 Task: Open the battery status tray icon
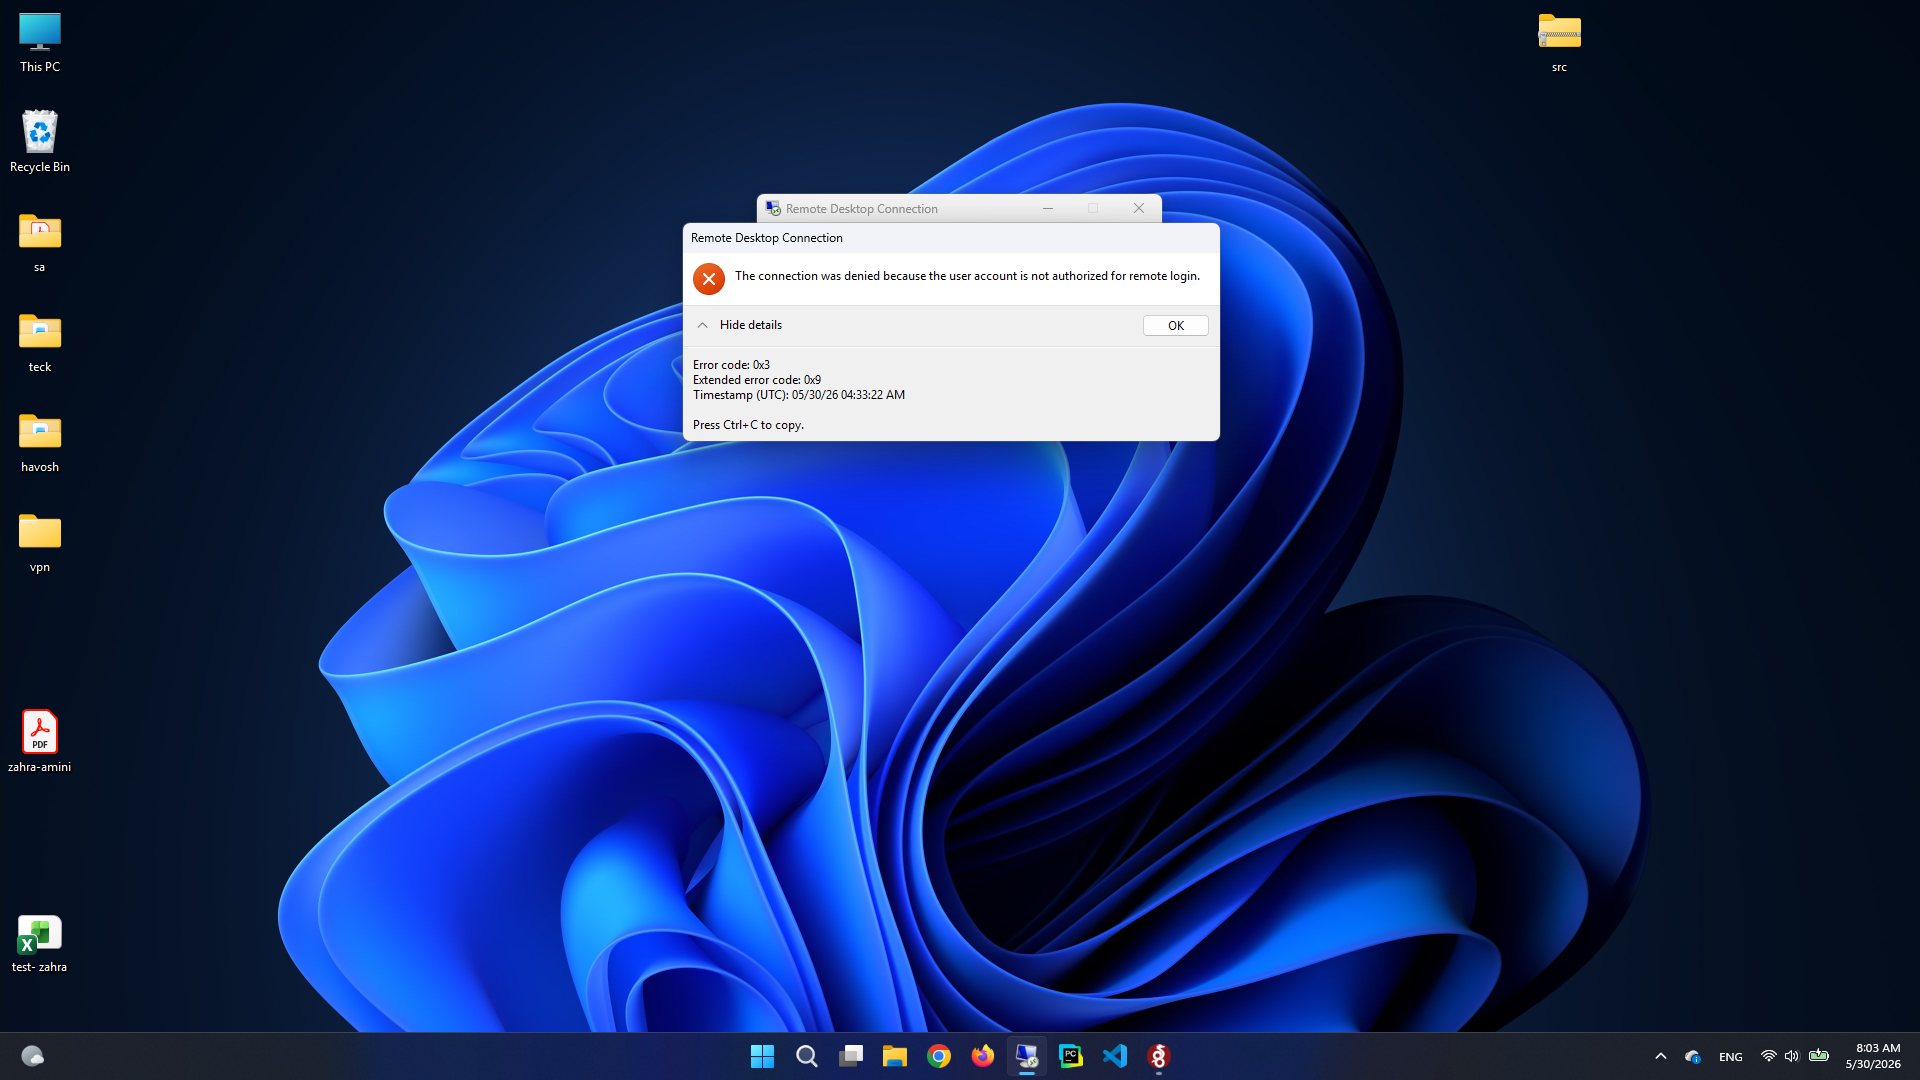1819,1056
